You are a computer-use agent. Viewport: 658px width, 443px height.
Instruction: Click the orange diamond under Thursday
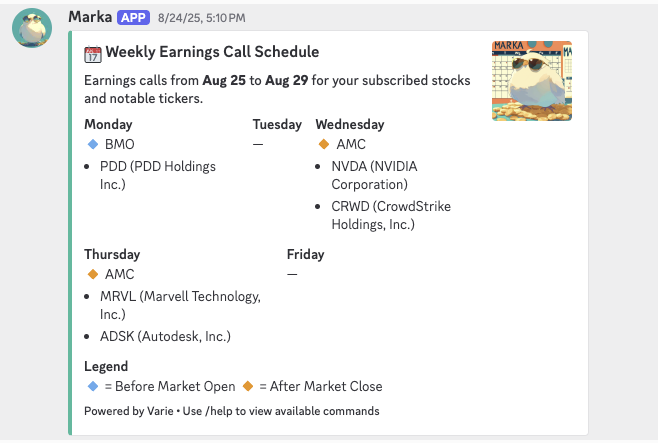[x=93, y=274]
